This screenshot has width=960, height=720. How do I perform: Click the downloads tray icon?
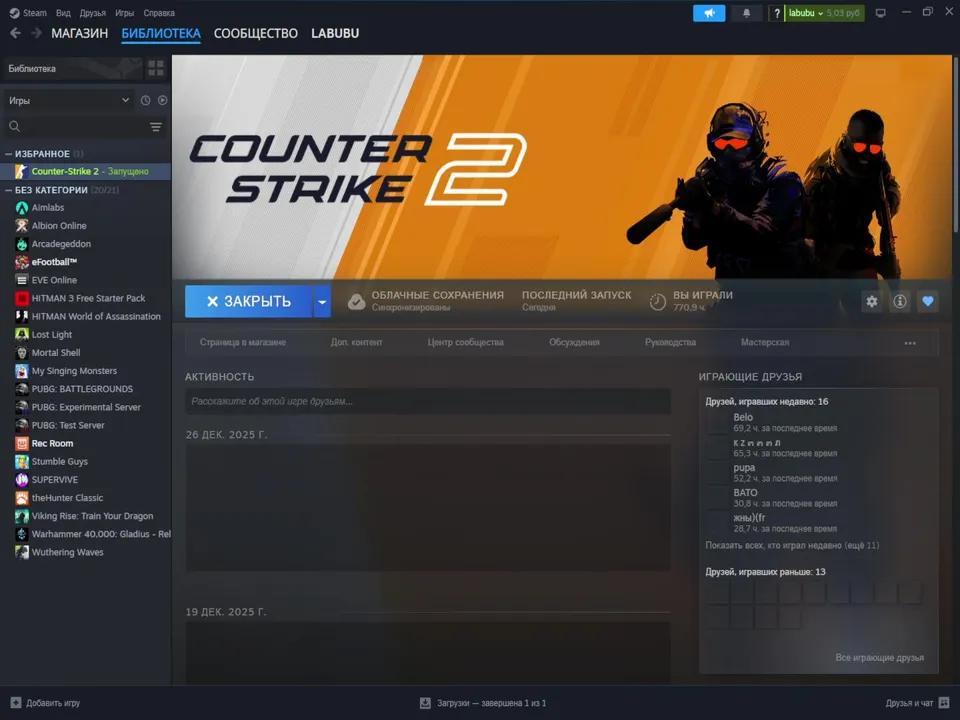425,703
